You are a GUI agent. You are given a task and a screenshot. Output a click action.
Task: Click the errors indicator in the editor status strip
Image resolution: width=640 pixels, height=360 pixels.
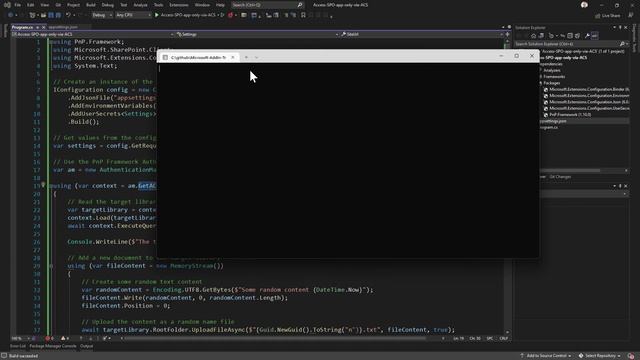pyautogui.click(x=49, y=338)
